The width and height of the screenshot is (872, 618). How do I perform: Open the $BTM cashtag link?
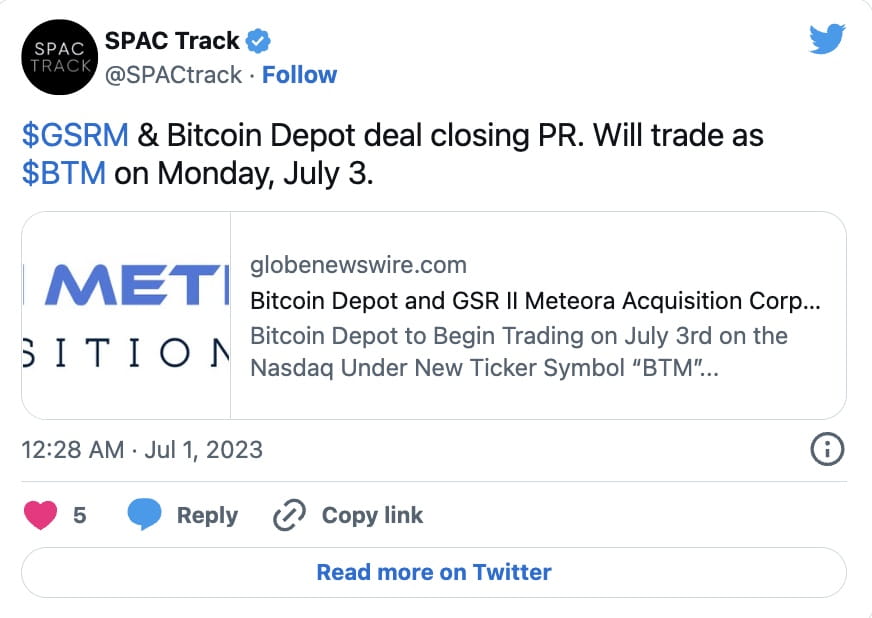pyautogui.click(x=64, y=173)
